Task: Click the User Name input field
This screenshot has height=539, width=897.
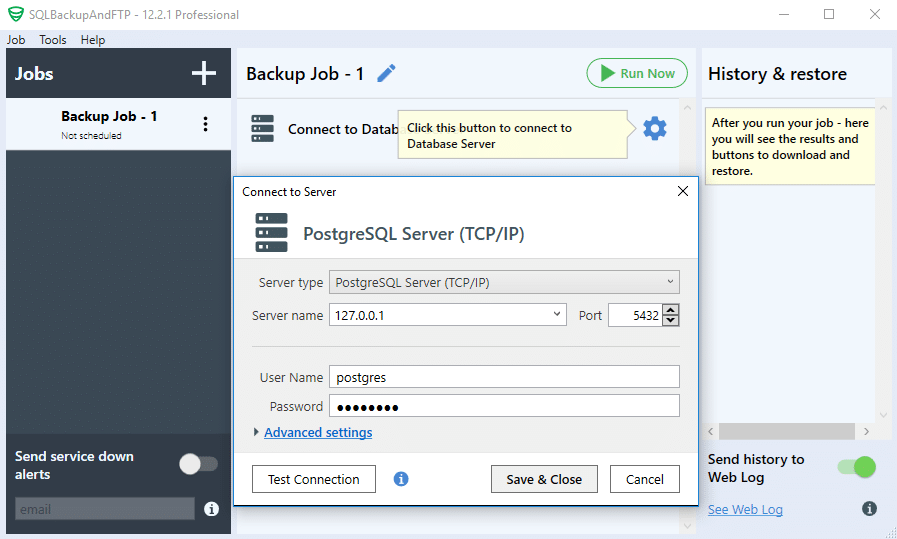Action: point(504,377)
